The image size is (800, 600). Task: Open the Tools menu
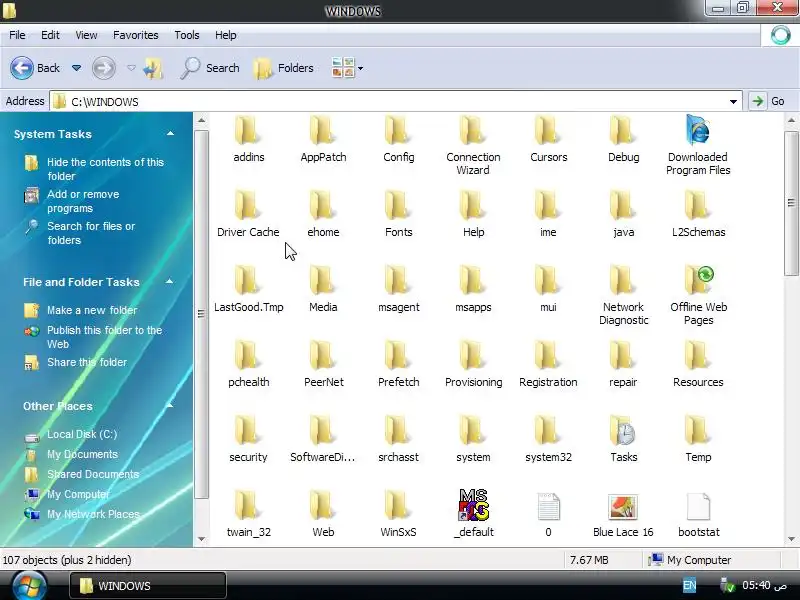187,35
